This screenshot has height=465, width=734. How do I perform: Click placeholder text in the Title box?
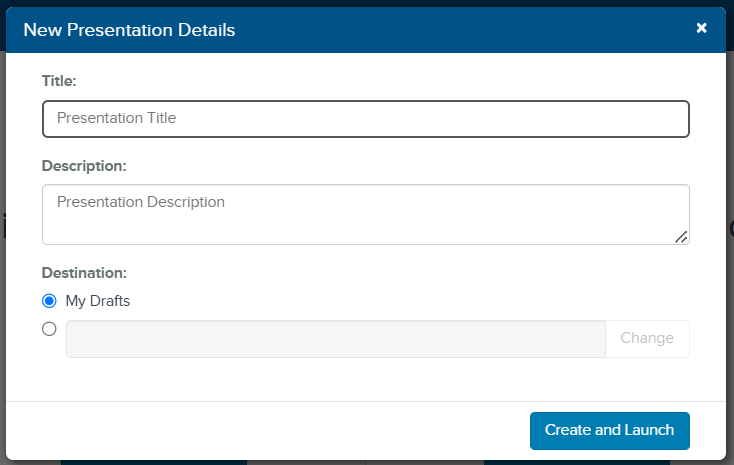pyautogui.click(x=116, y=118)
